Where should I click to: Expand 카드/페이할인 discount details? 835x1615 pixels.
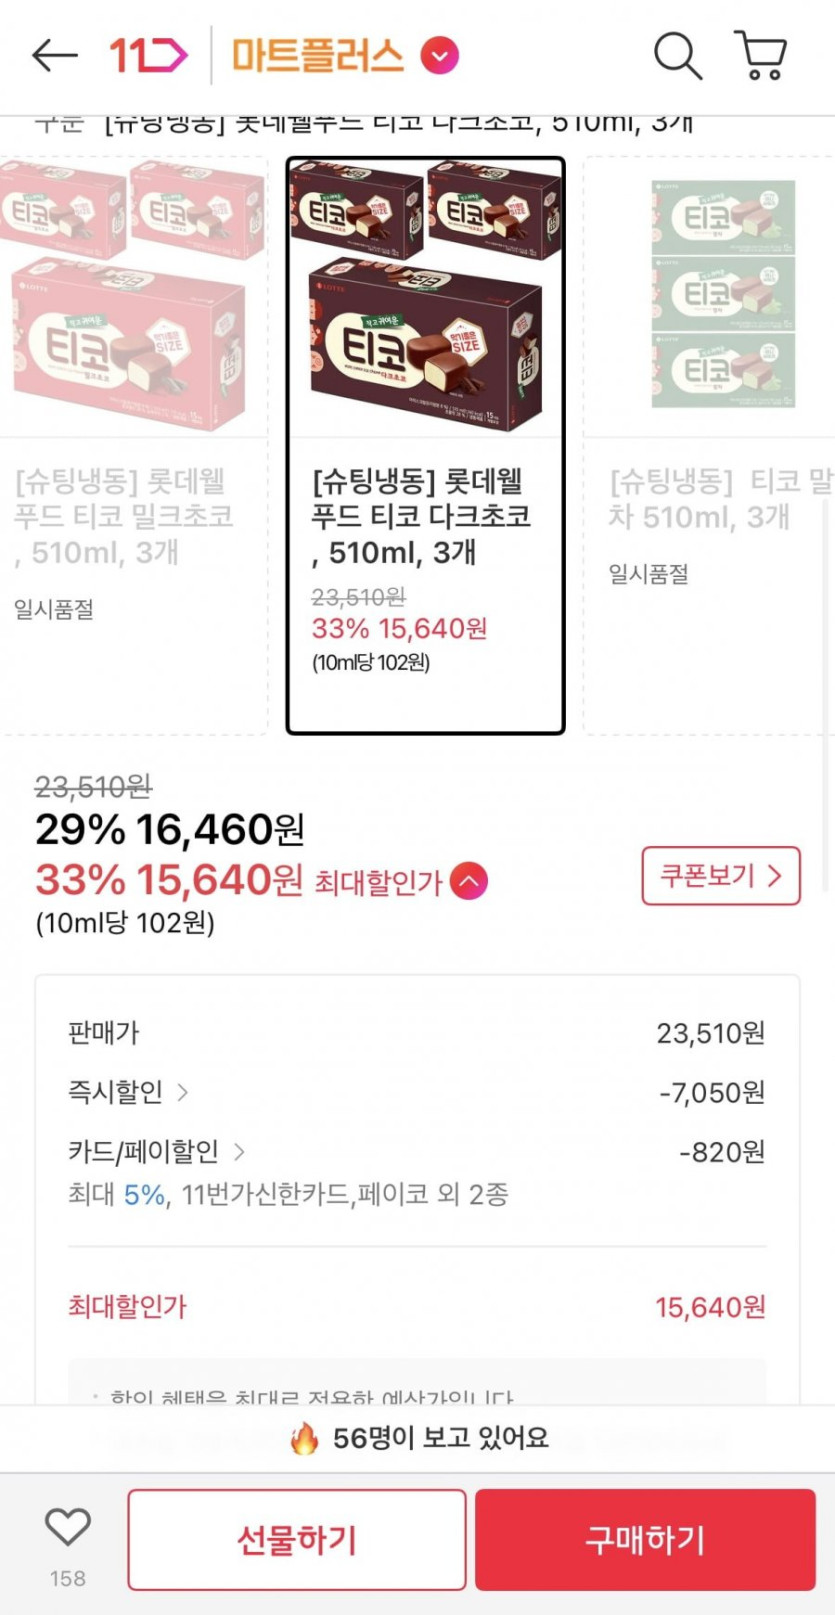[156, 1152]
